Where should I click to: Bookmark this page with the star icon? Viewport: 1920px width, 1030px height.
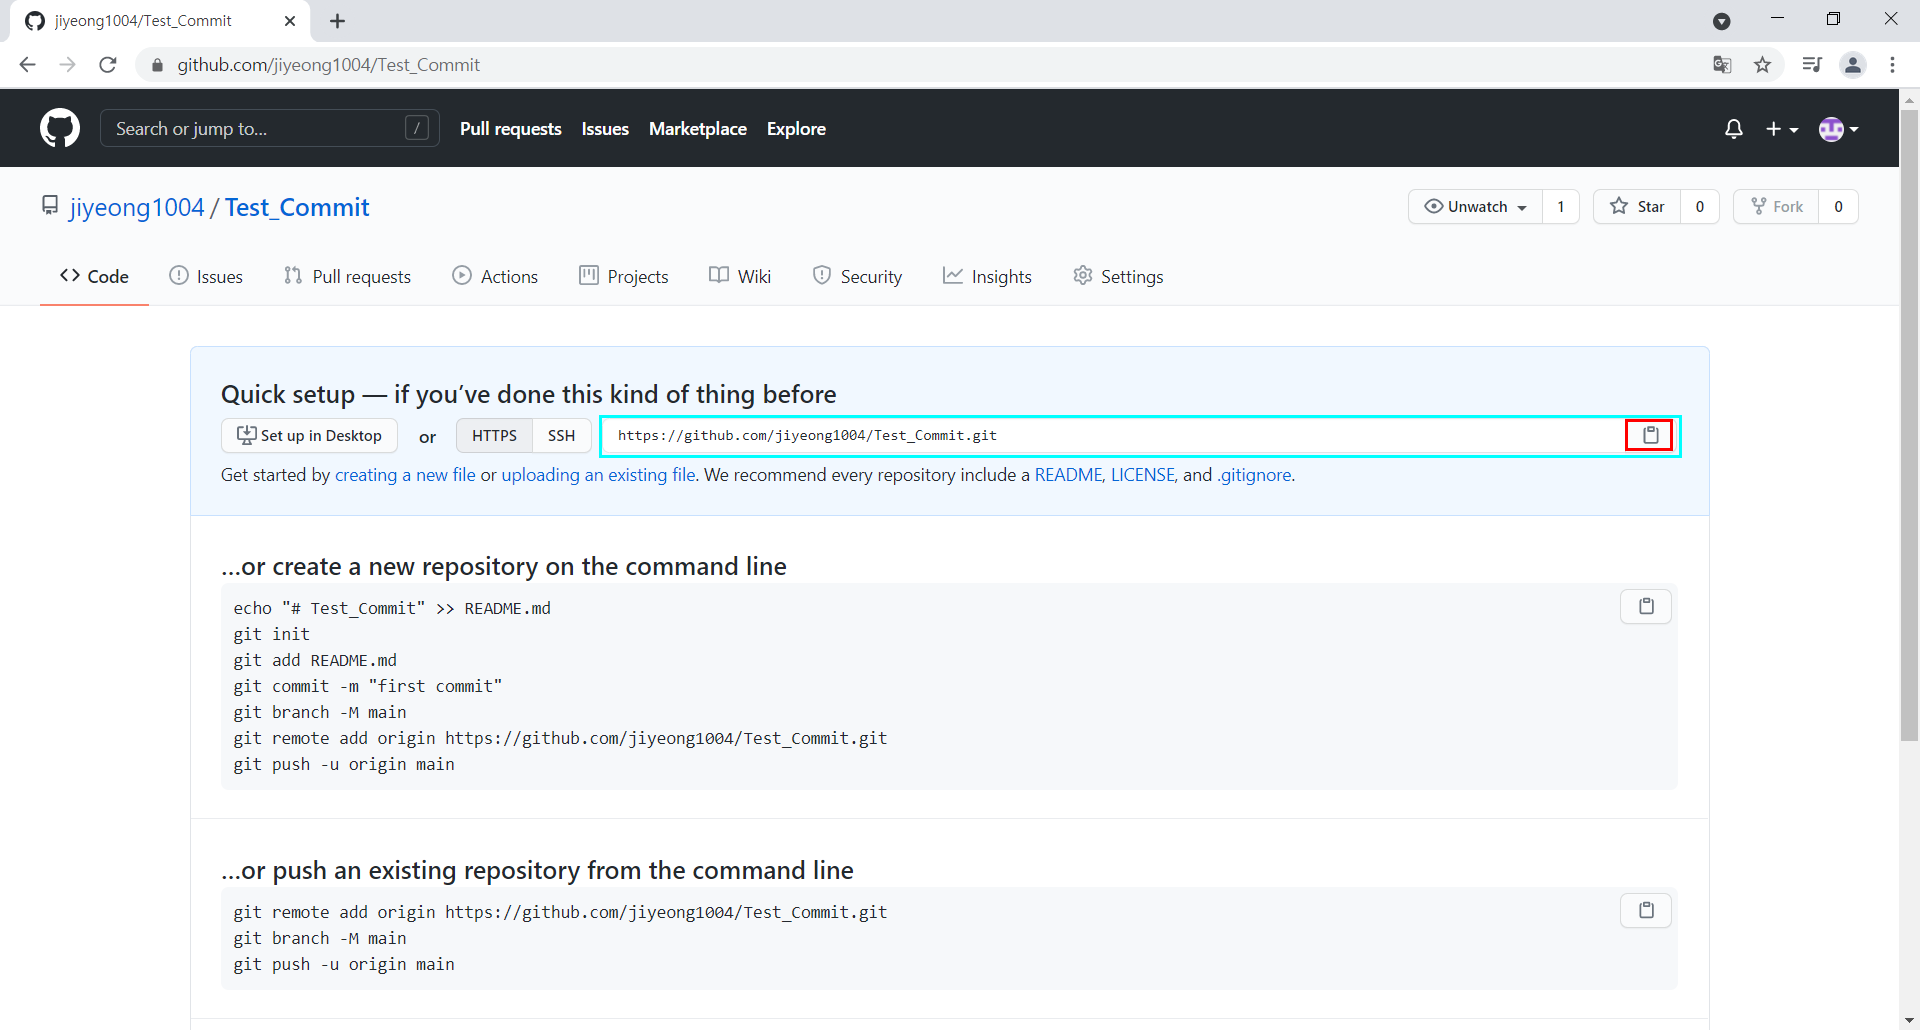(1763, 65)
